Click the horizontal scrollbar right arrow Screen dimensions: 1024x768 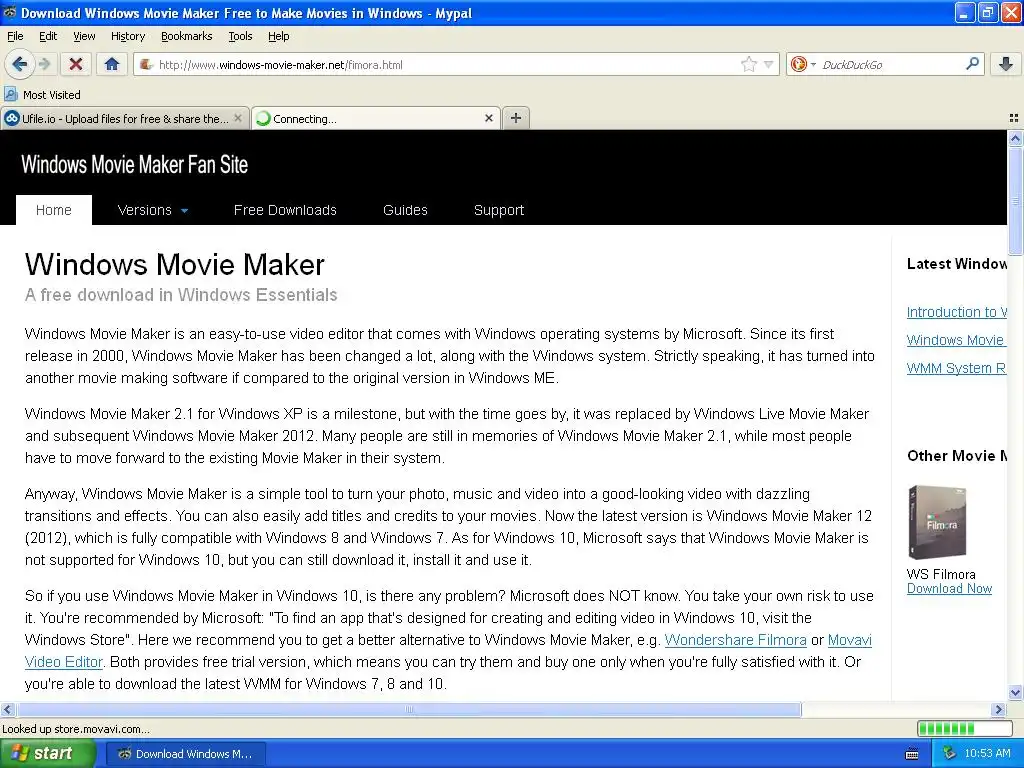[x=999, y=709]
